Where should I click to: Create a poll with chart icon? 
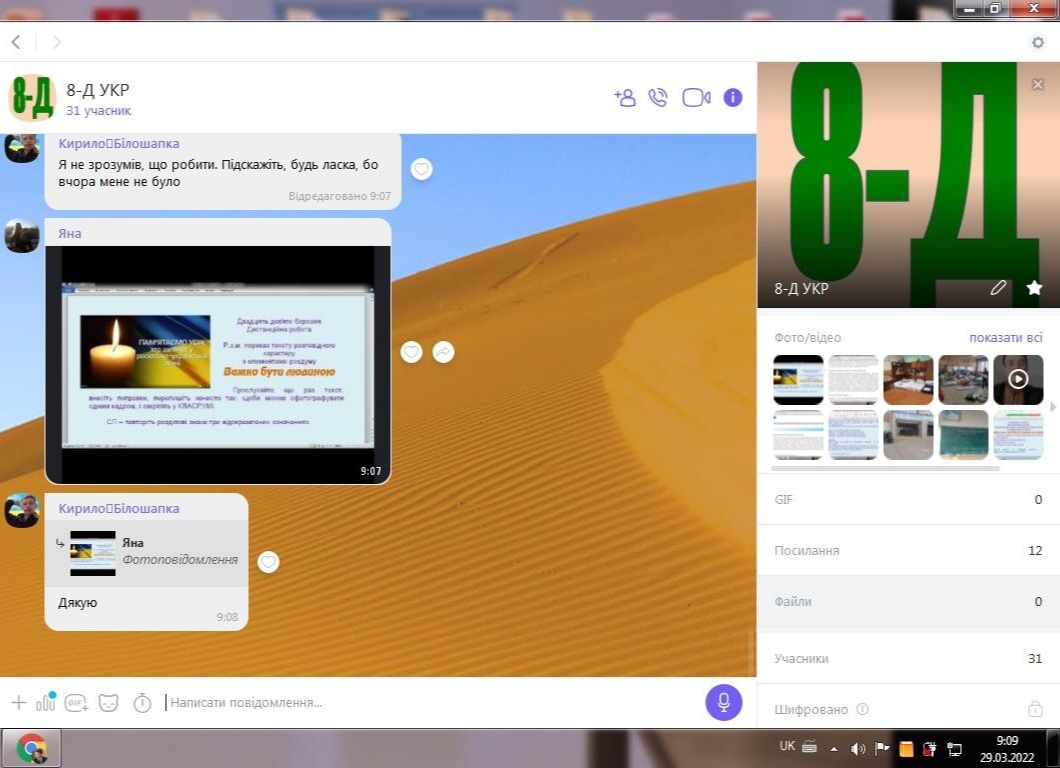(46, 702)
